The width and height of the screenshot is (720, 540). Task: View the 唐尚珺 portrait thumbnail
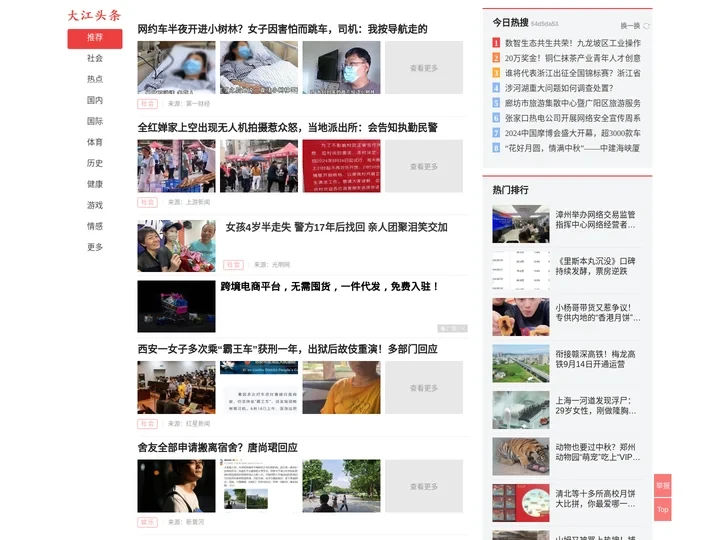pyautogui.click(x=176, y=486)
